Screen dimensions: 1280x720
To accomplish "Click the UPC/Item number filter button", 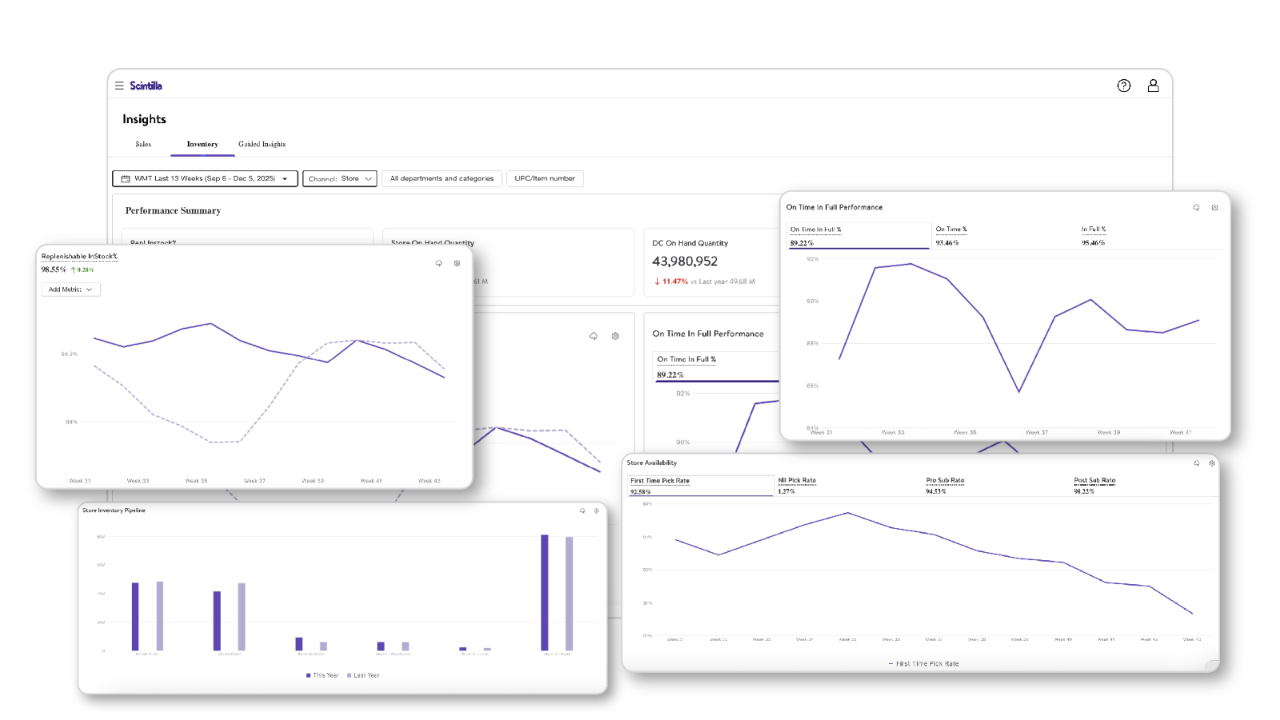I will coord(544,179).
